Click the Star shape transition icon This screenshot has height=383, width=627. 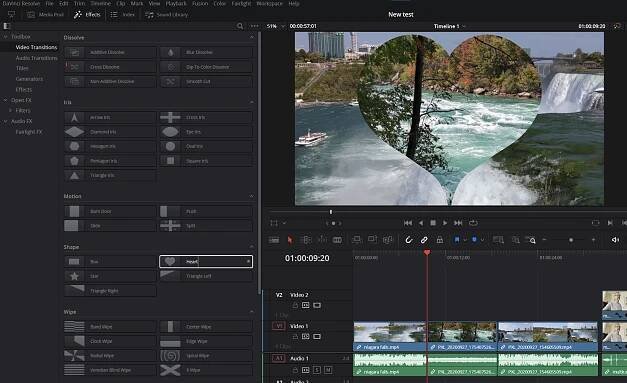coord(74,276)
